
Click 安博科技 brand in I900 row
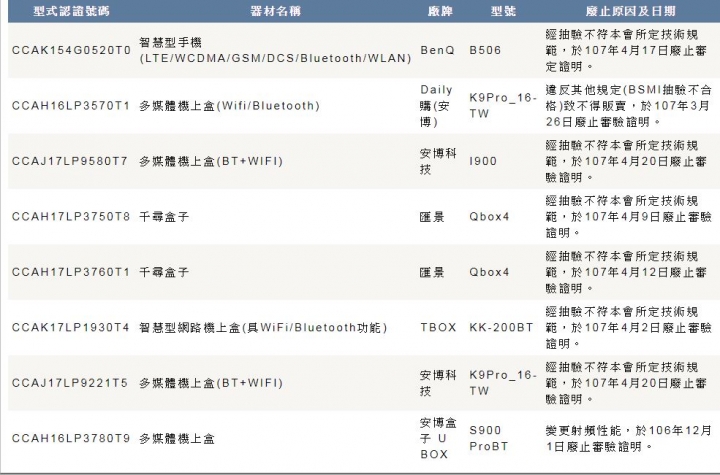coord(438,161)
